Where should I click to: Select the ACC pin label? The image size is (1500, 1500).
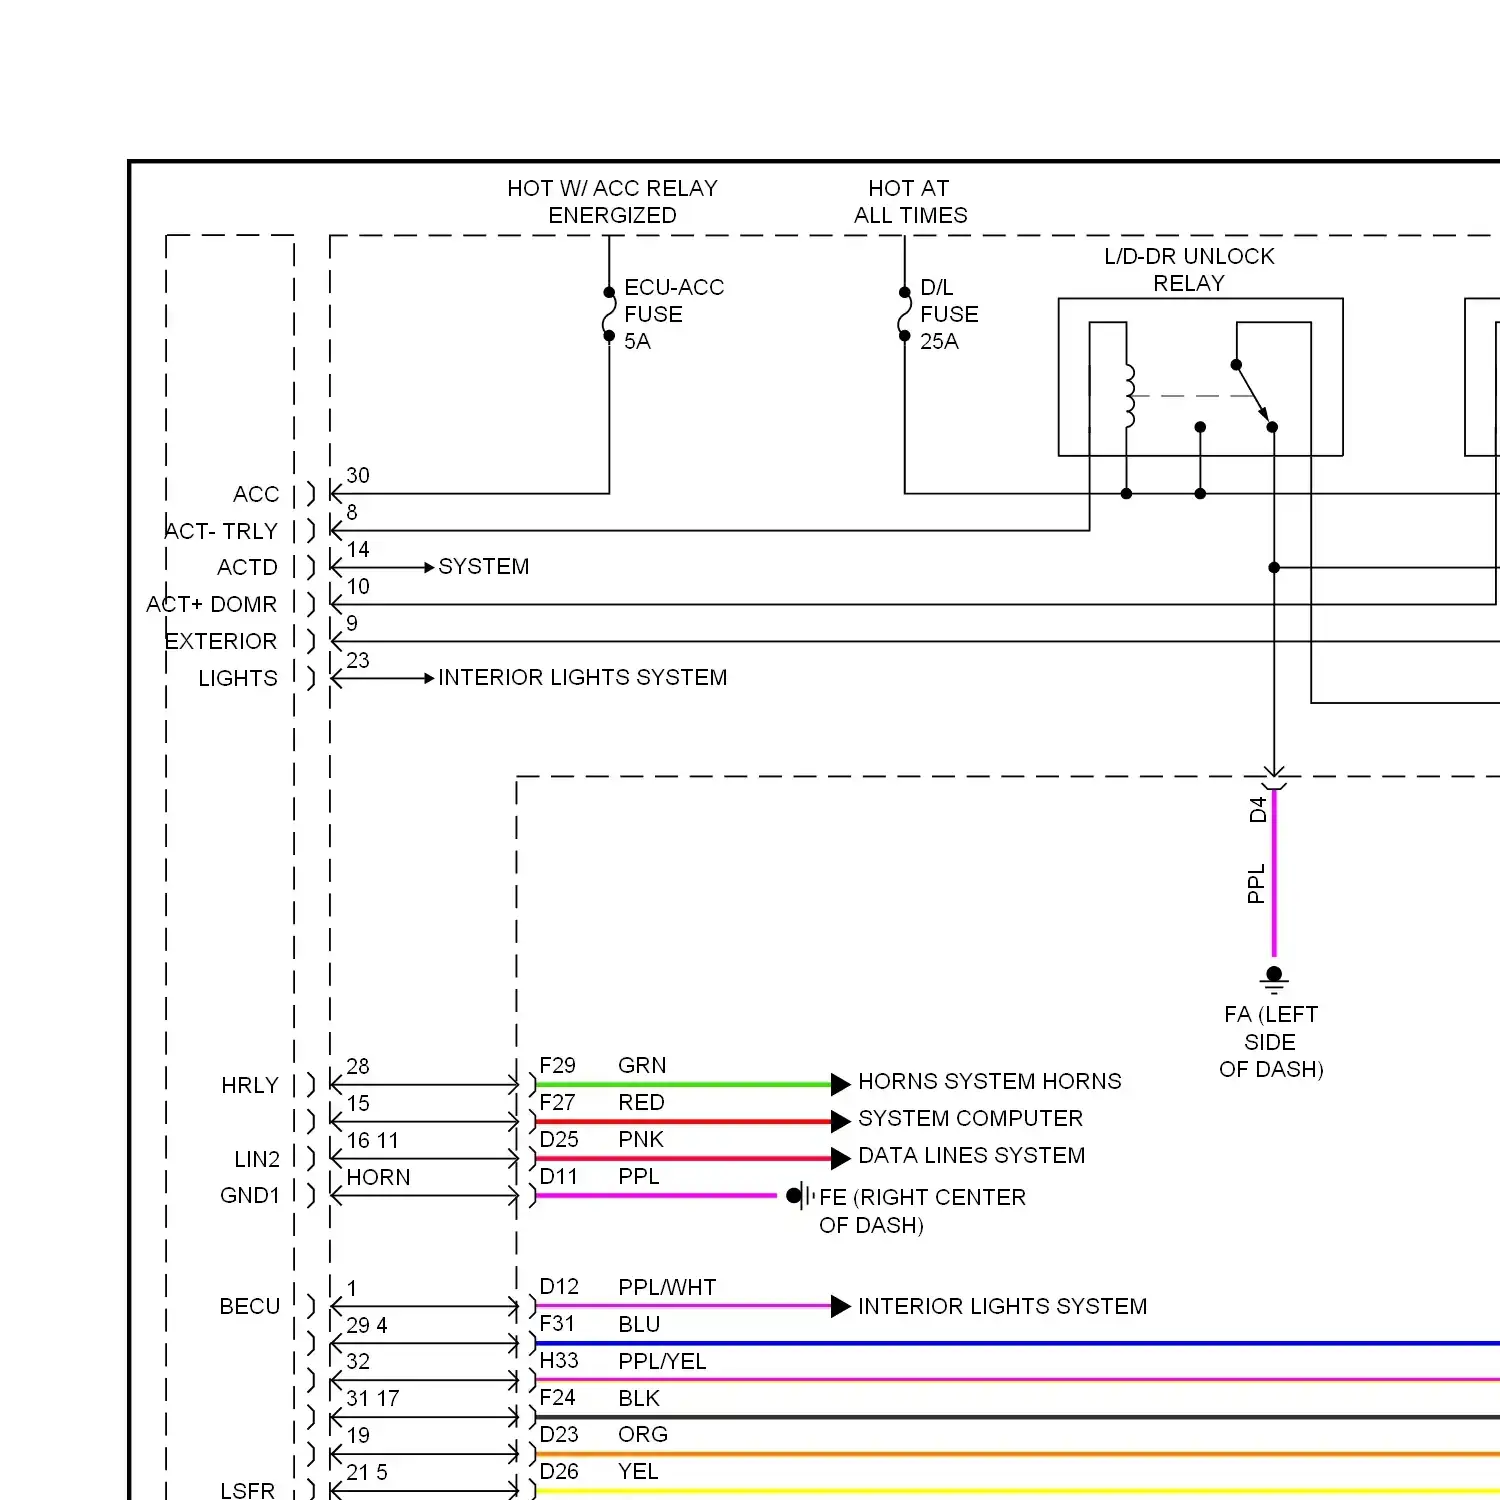click(x=256, y=494)
